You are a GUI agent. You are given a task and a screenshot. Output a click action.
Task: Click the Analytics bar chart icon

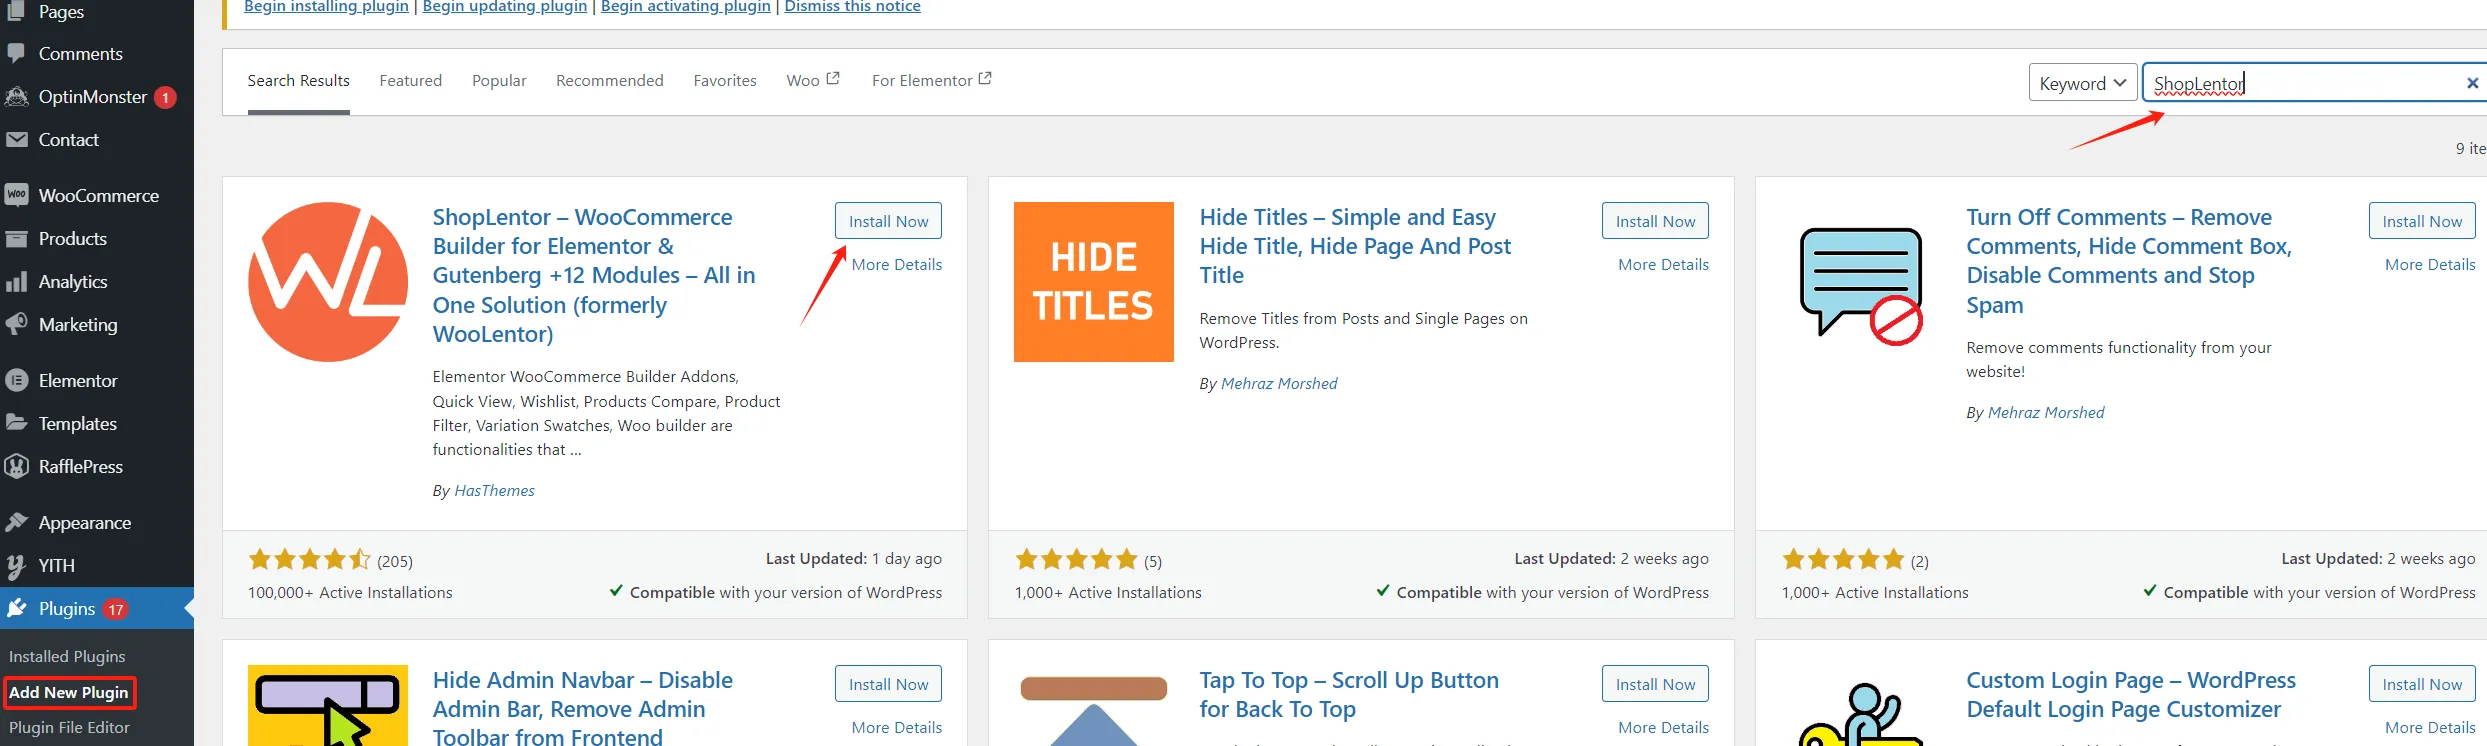[16, 282]
